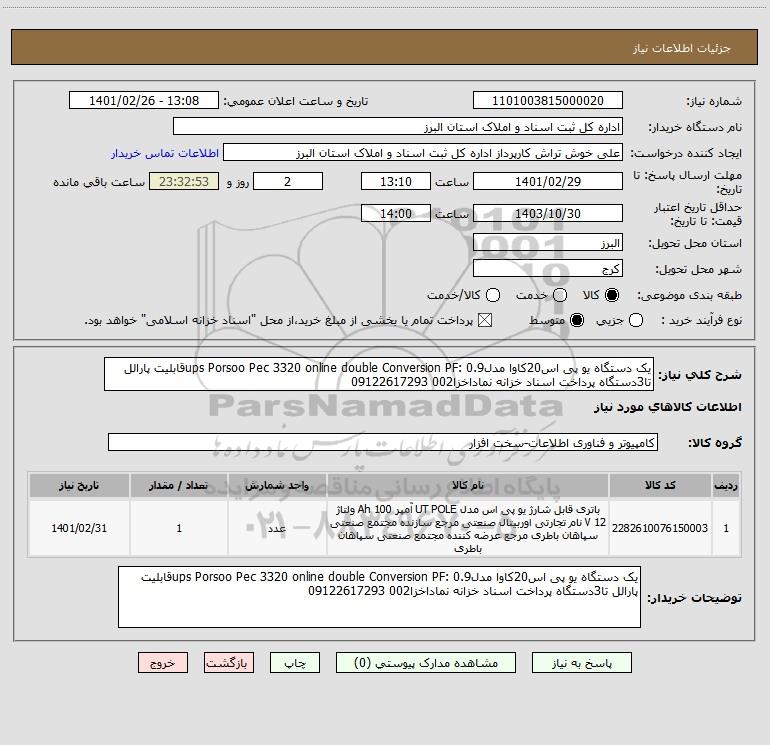Click the شرح کلی نیاز description box
The width and height of the screenshot is (770, 745).
379,374
